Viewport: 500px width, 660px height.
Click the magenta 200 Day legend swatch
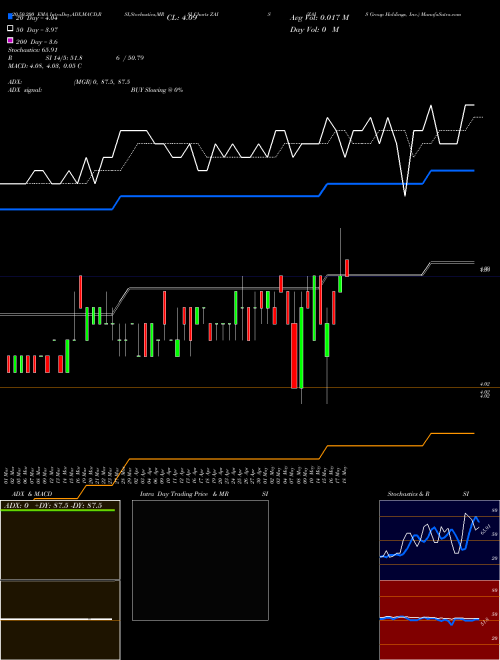[x=10, y=40]
